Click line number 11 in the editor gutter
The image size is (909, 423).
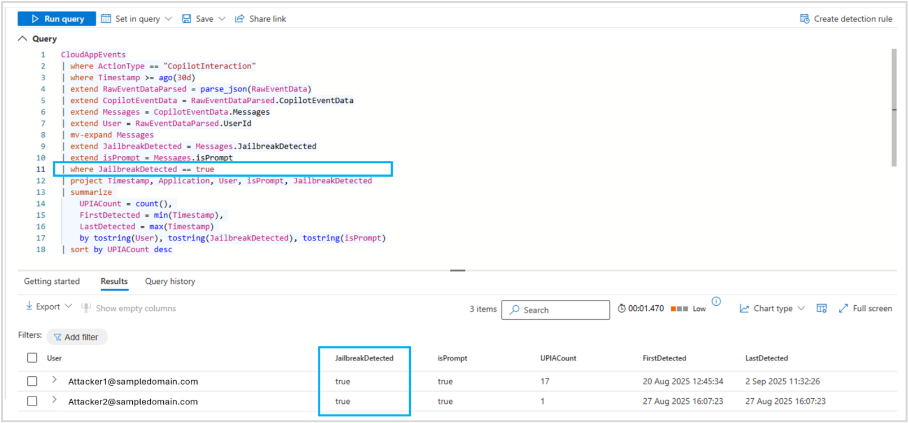pyautogui.click(x=42, y=169)
